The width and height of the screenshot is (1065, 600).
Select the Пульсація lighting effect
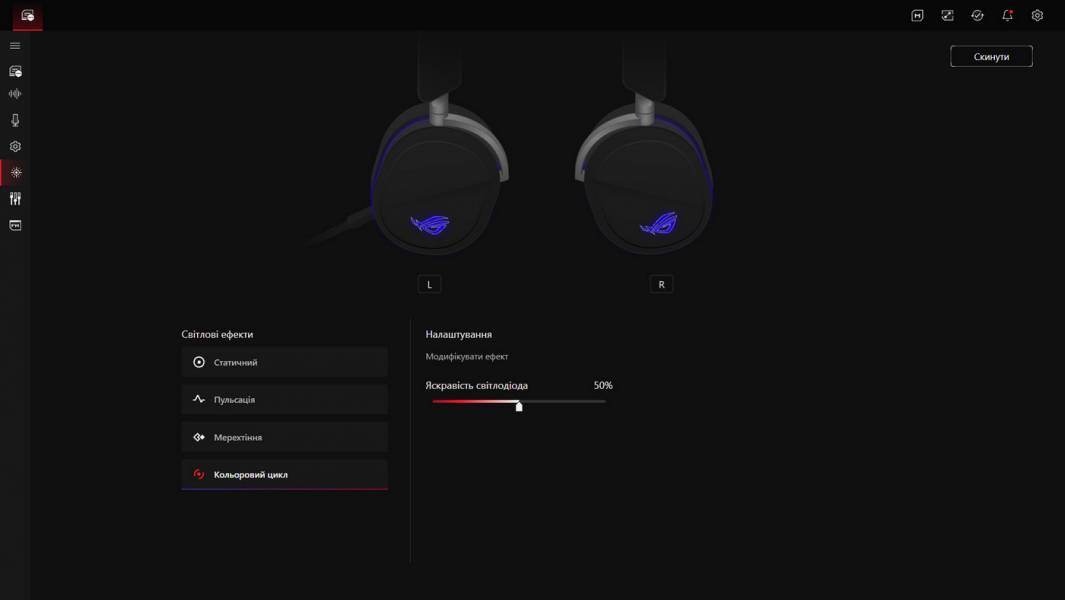[x=285, y=400]
